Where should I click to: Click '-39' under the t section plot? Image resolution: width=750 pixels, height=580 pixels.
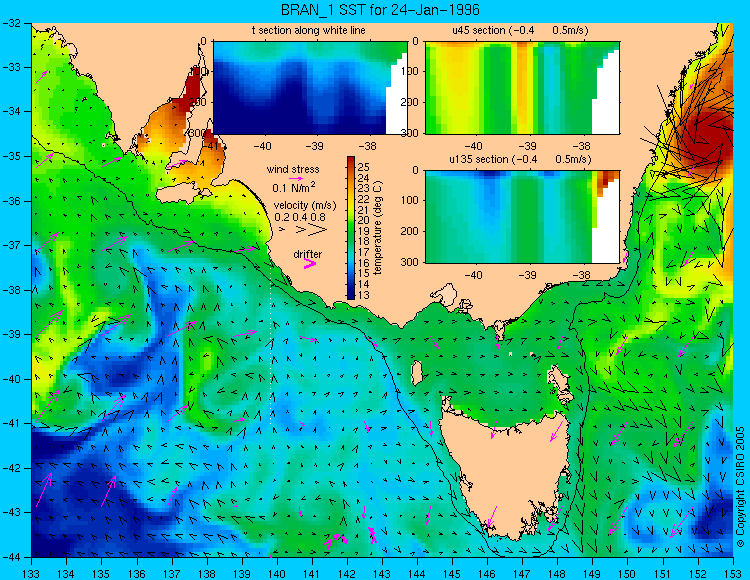click(315, 146)
